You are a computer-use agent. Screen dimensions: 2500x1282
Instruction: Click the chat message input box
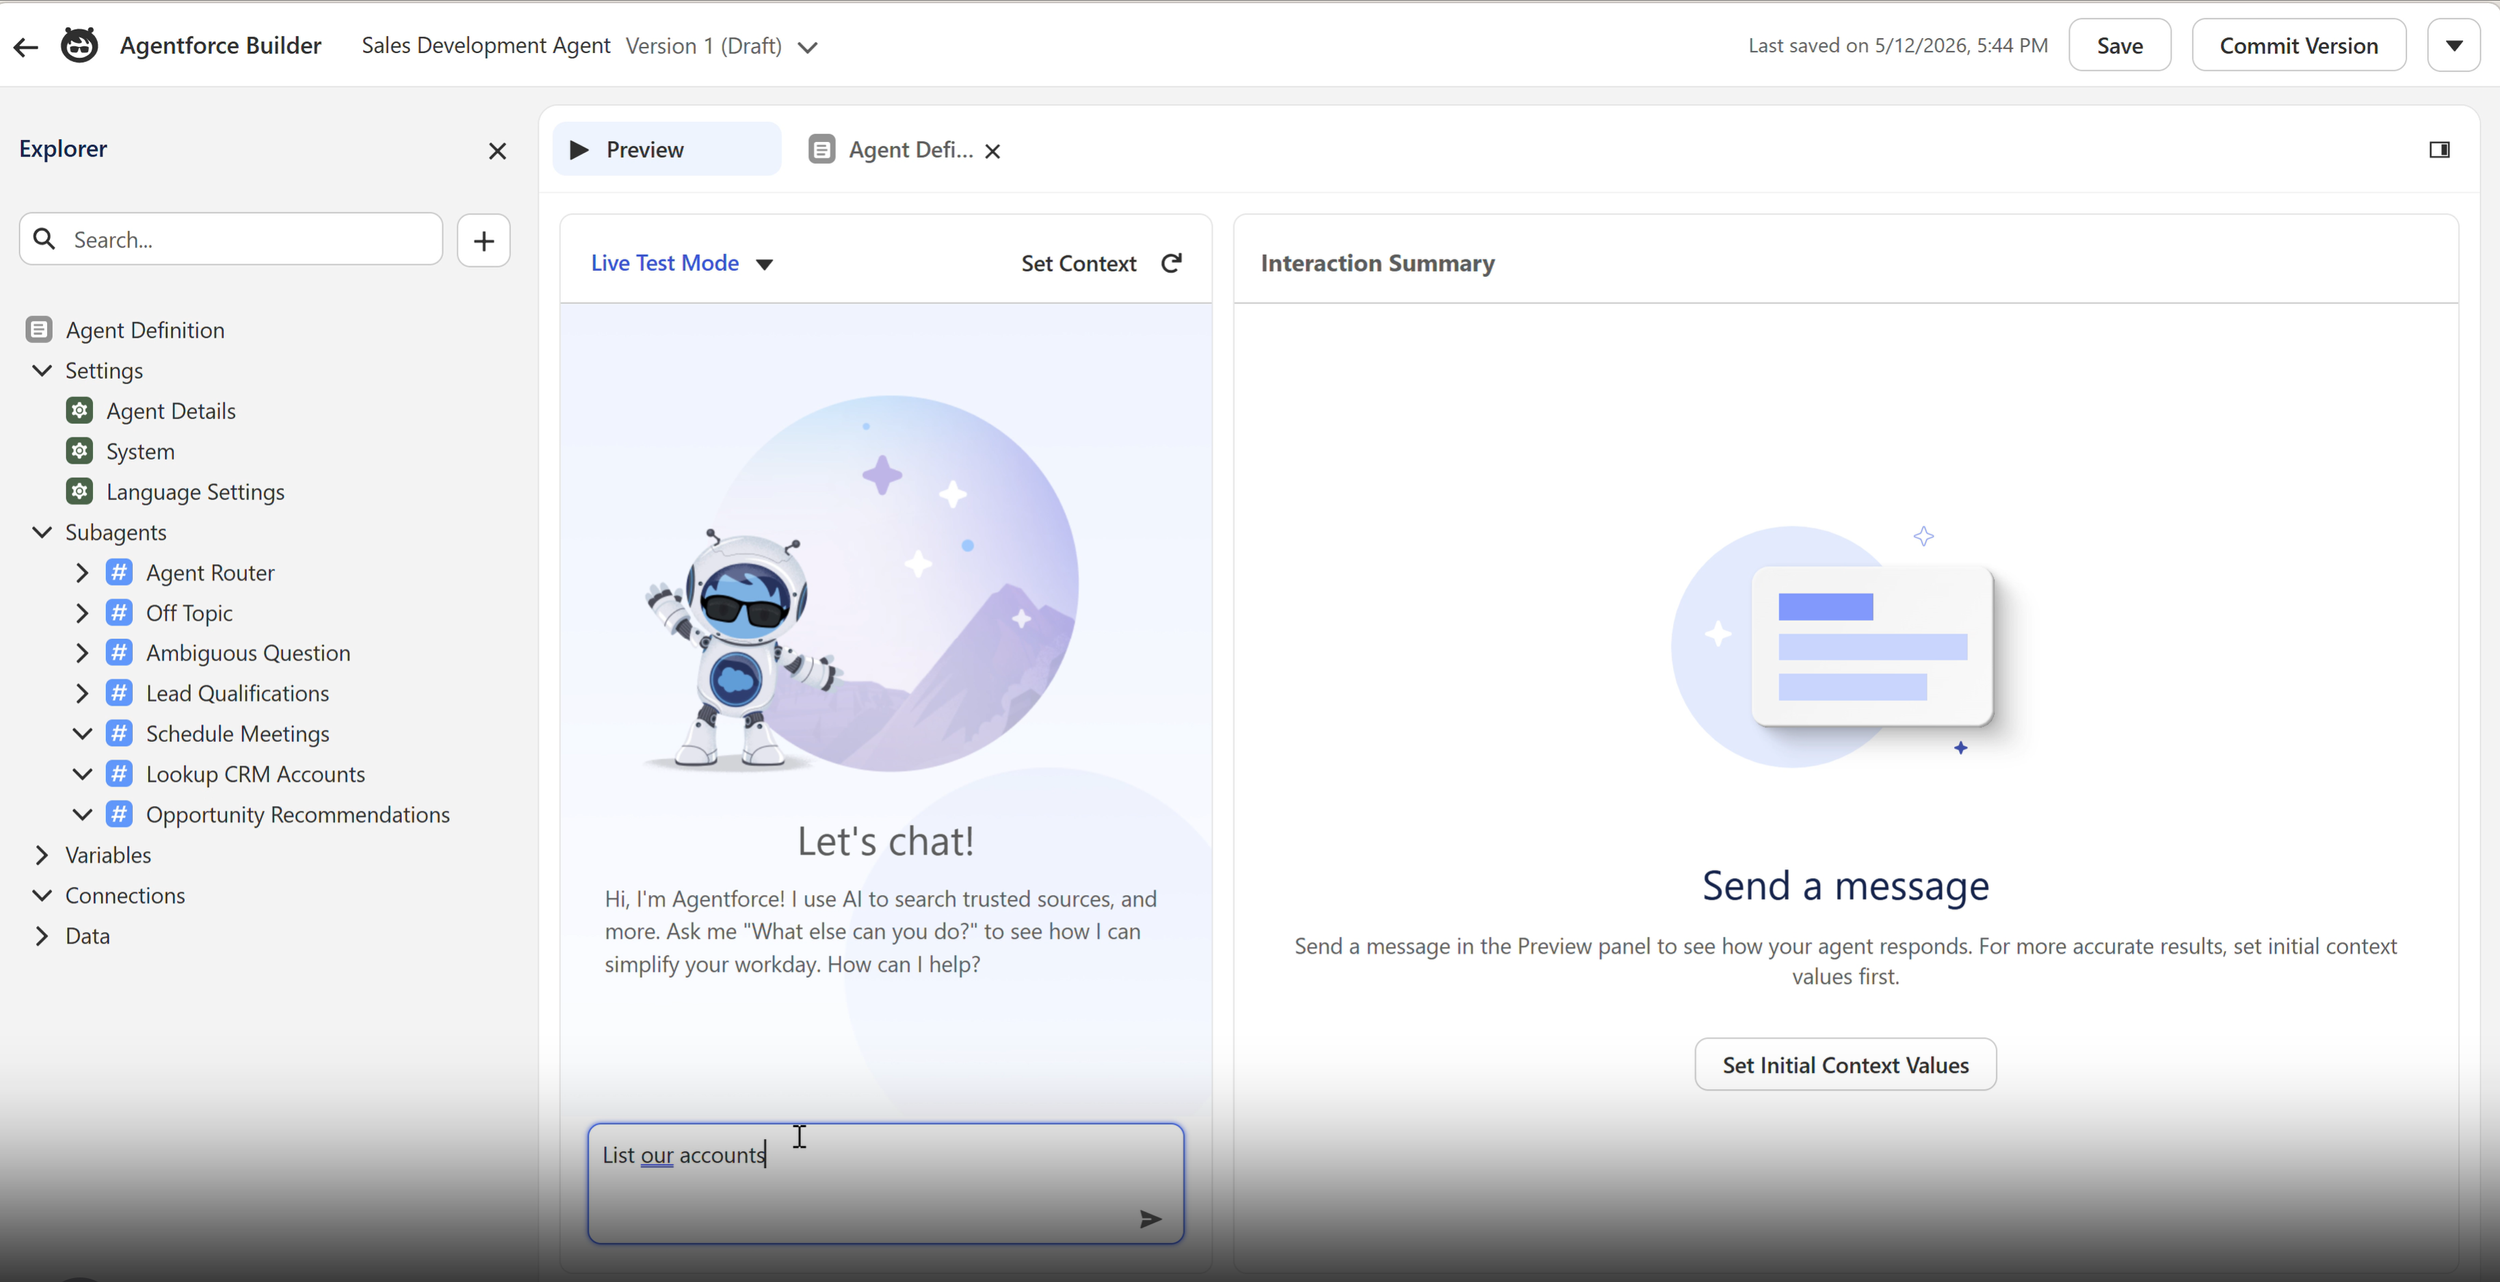(x=886, y=1184)
